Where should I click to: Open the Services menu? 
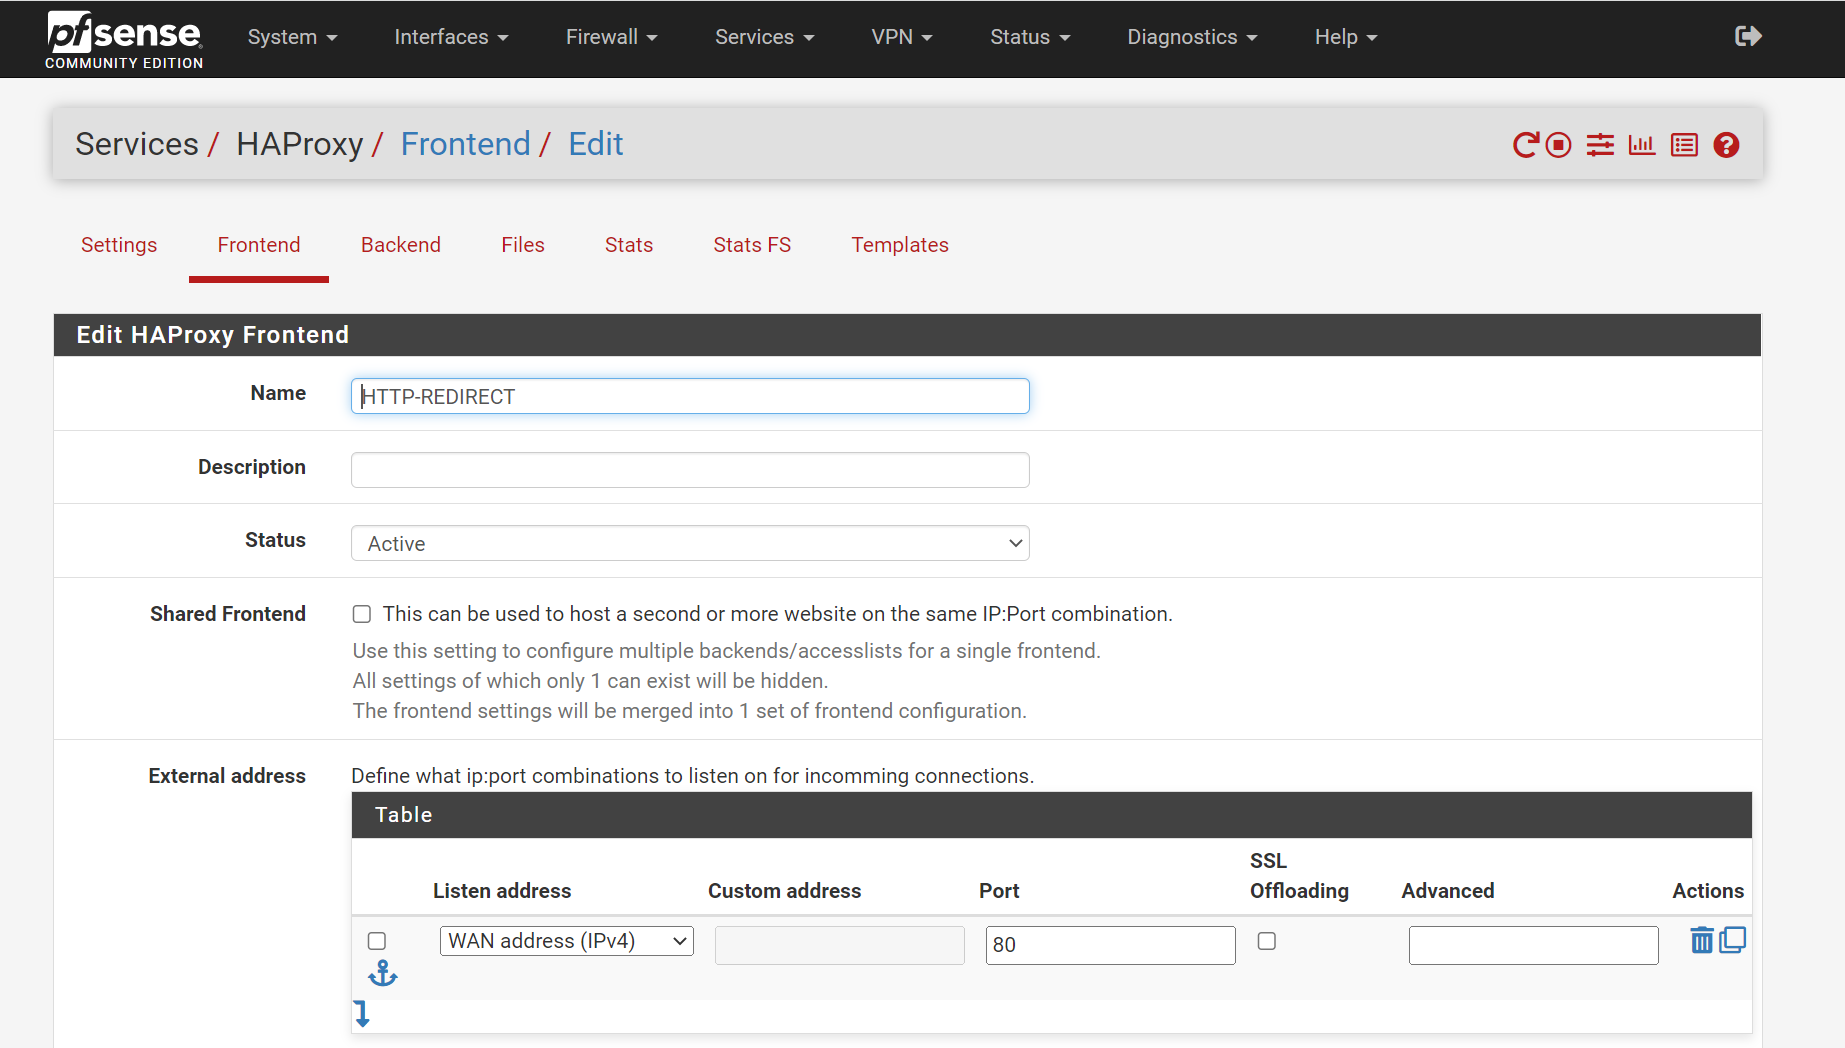pos(764,37)
